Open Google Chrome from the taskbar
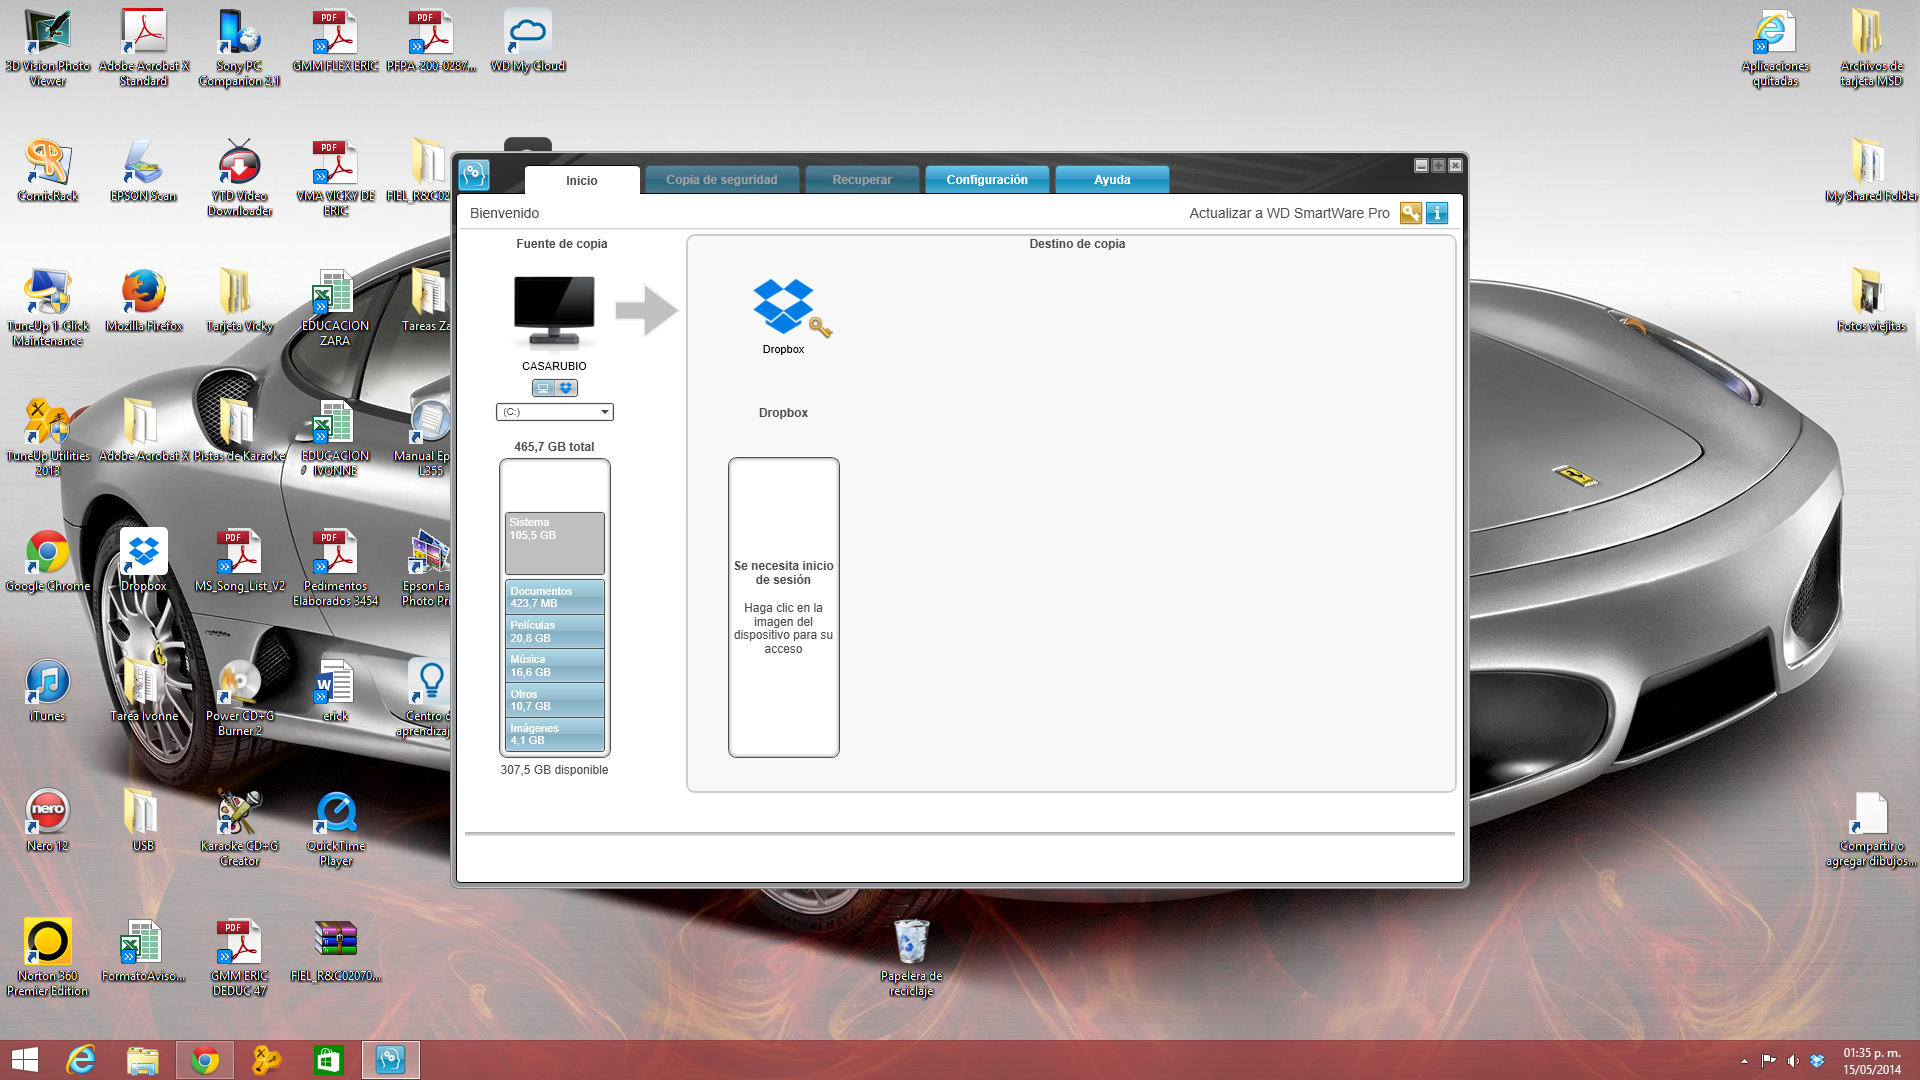The height and width of the screenshot is (1080, 1920). 205,1059
